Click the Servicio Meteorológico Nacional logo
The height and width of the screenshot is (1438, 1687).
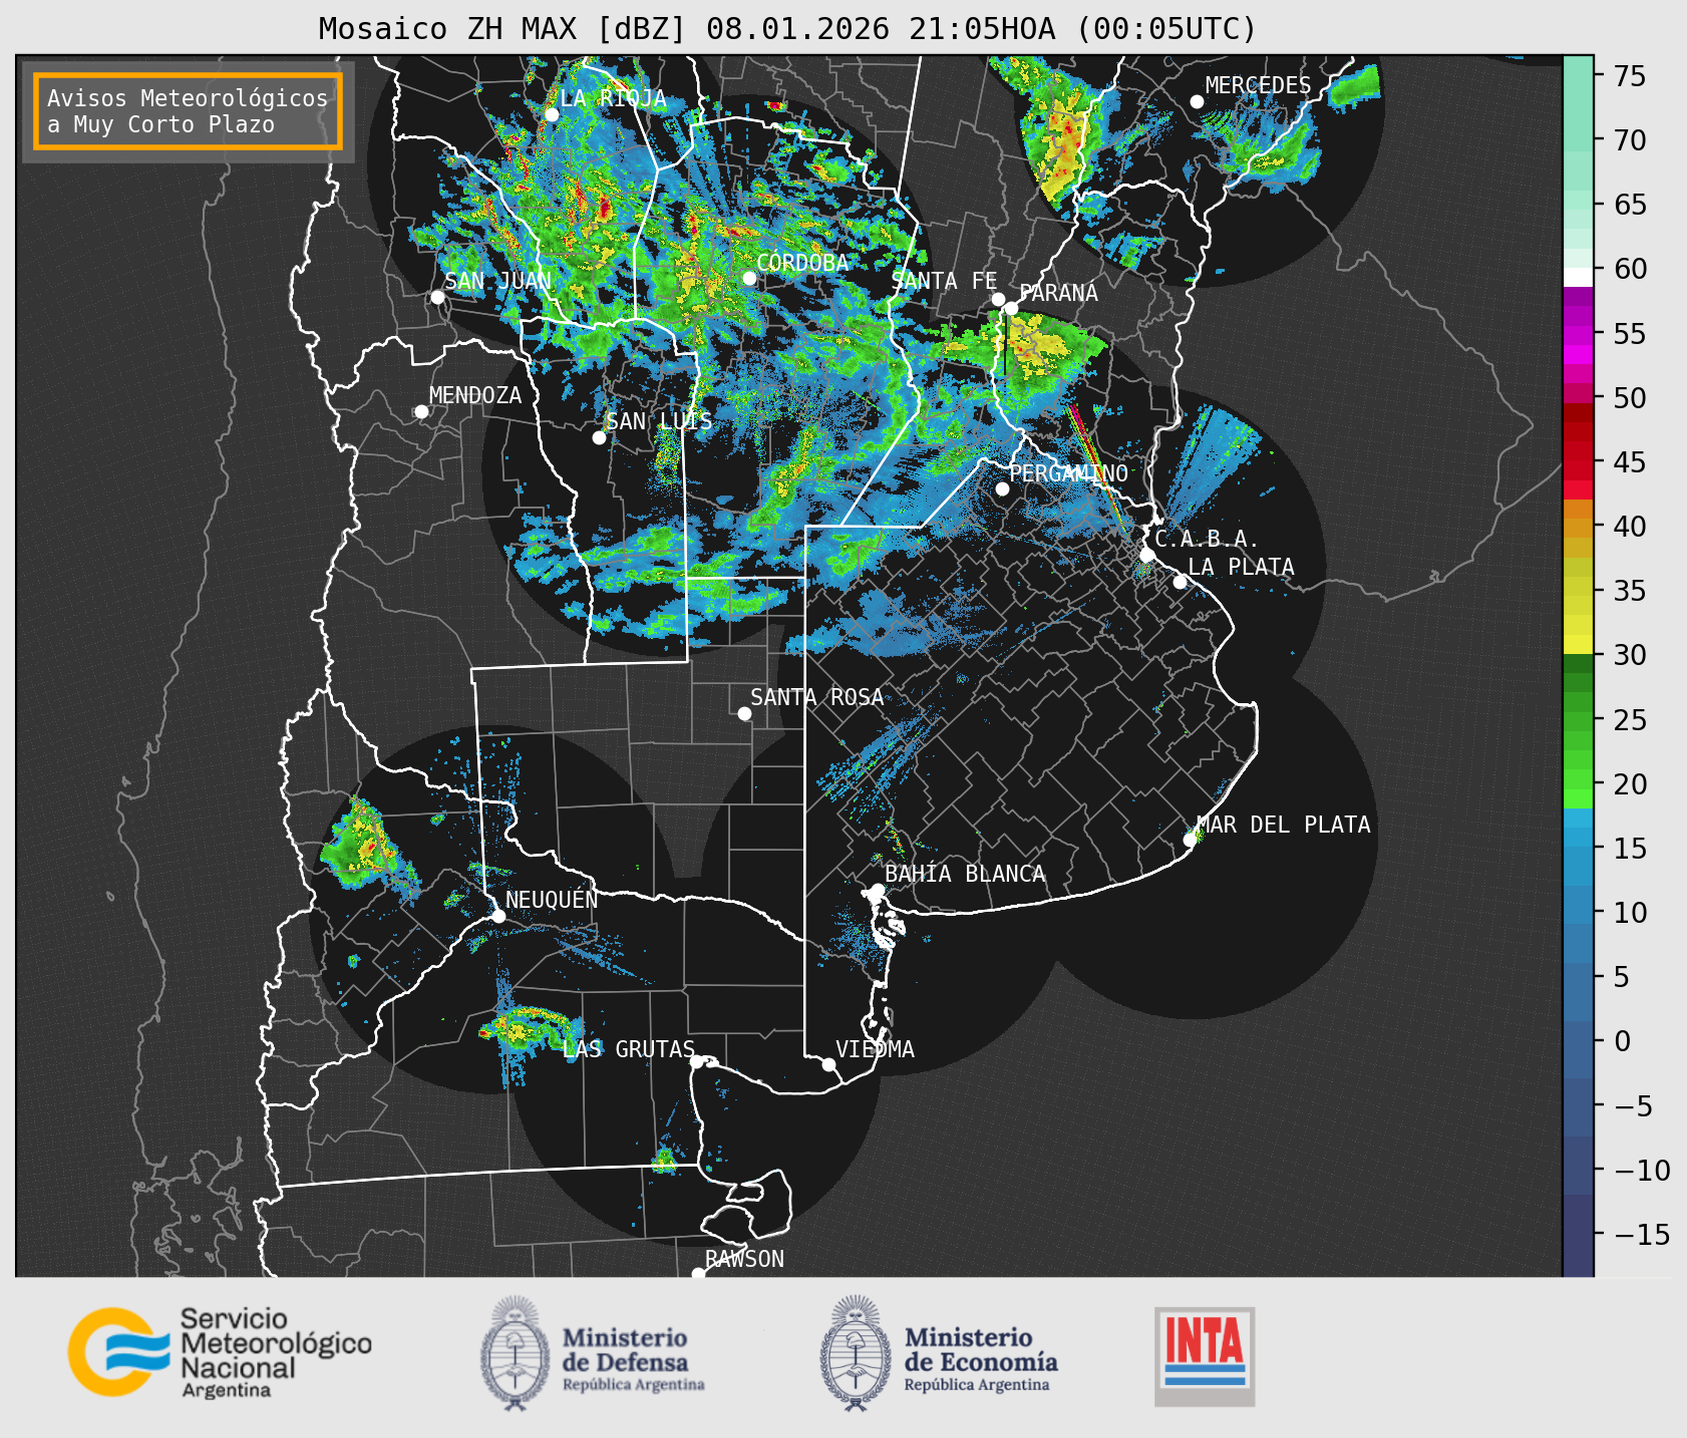pyautogui.click(x=219, y=1352)
